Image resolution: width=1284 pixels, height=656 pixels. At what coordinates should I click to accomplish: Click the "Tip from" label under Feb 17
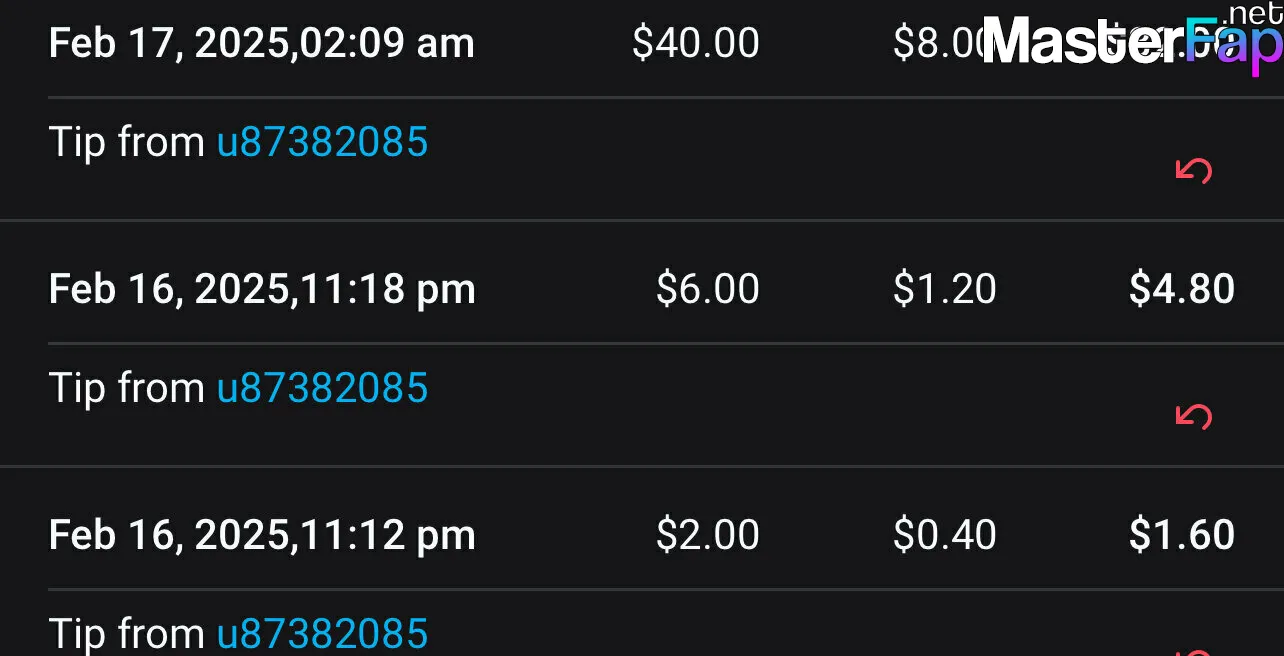click(127, 142)
